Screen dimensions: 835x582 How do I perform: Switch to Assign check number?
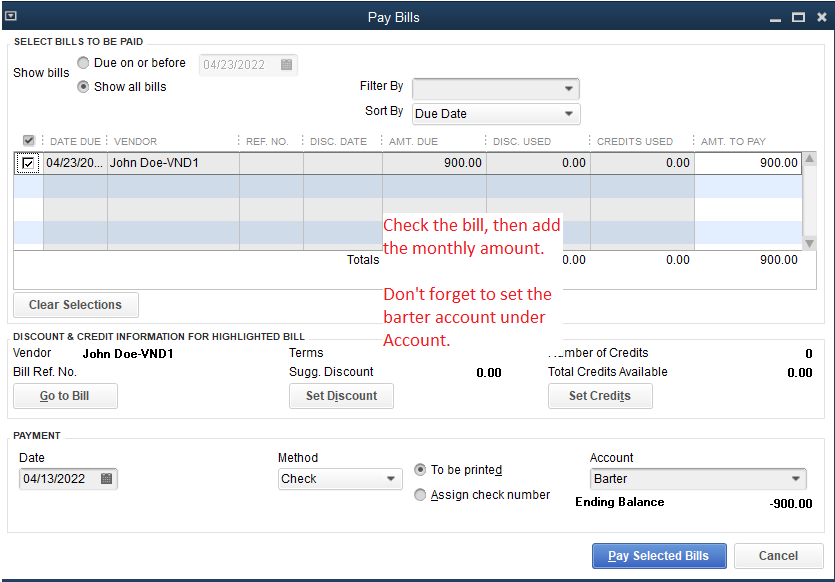pyautogui.click(x=420, y=494)
